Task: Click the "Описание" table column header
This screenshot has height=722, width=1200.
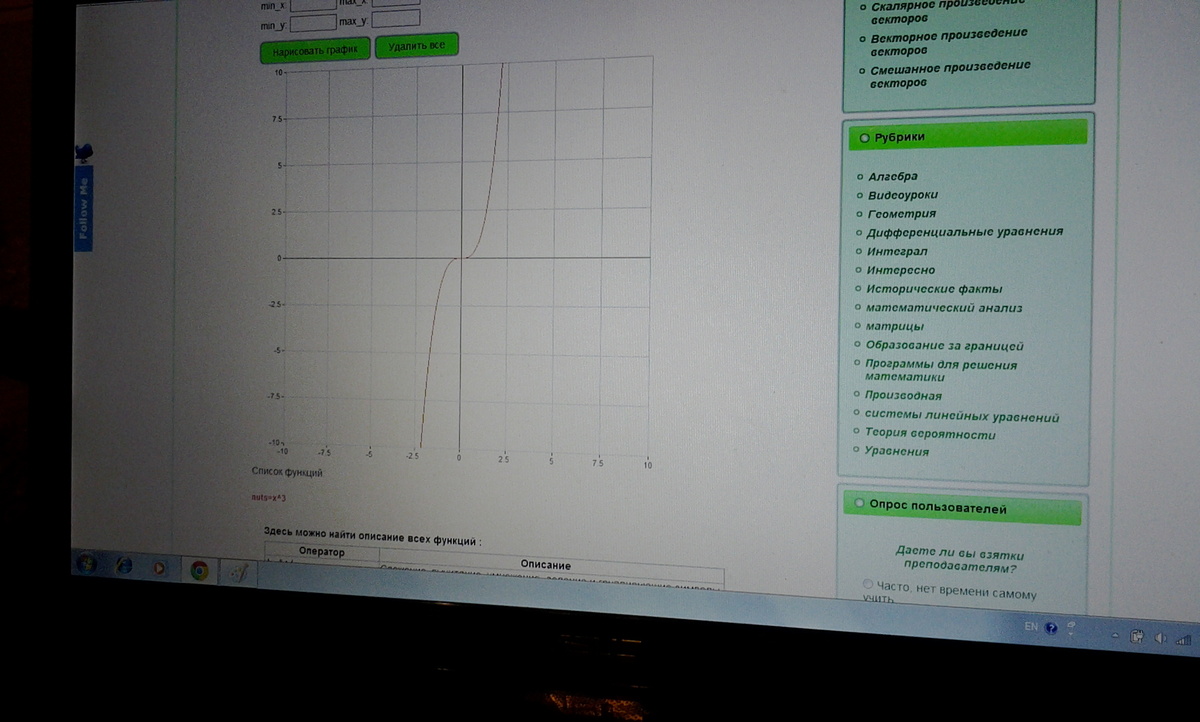Action: point(546,565)
